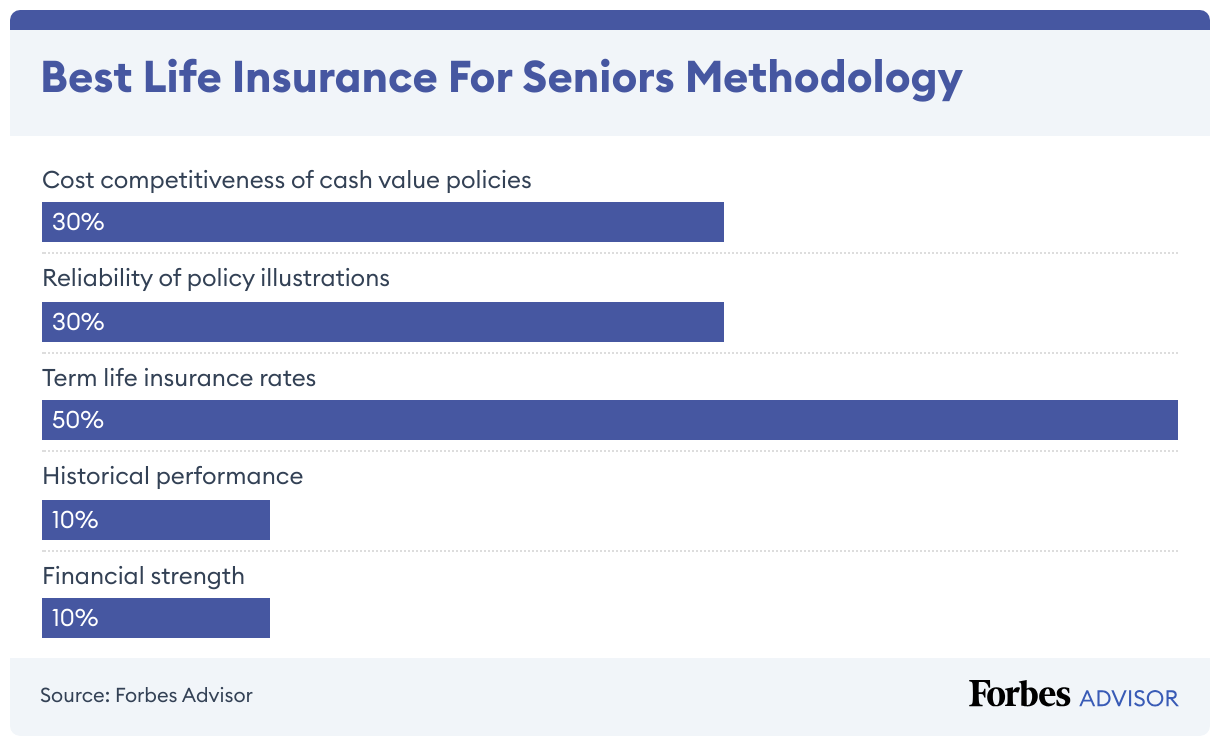Click the dark blue stripe above the title
1220x746 pixels.
(610, 20)
